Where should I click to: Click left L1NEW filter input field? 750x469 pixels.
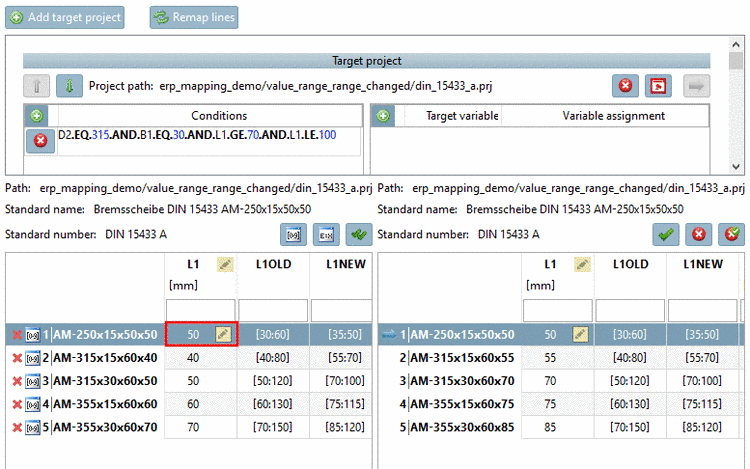[x=342, y=310]
